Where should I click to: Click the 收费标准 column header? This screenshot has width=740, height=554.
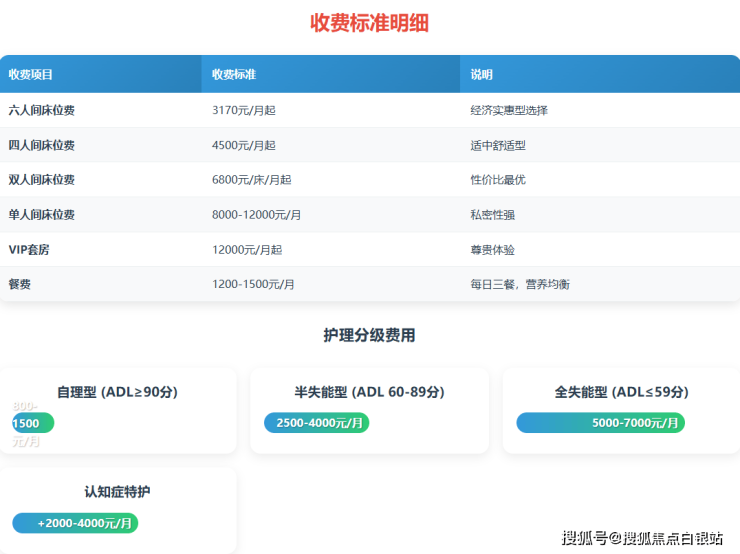[234, 75]
